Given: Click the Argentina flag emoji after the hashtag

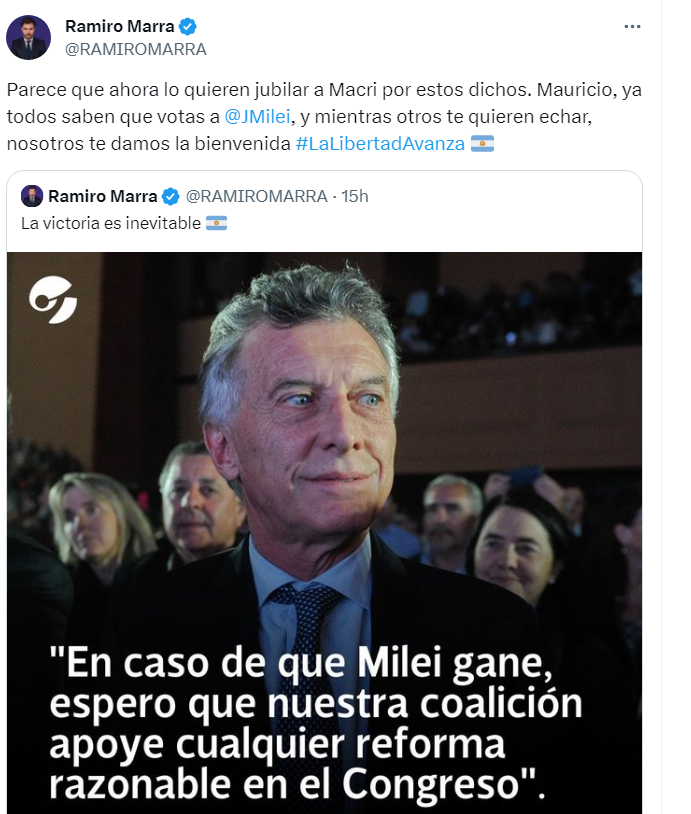Looking at the screenshot, I should [x=482, y=143].
